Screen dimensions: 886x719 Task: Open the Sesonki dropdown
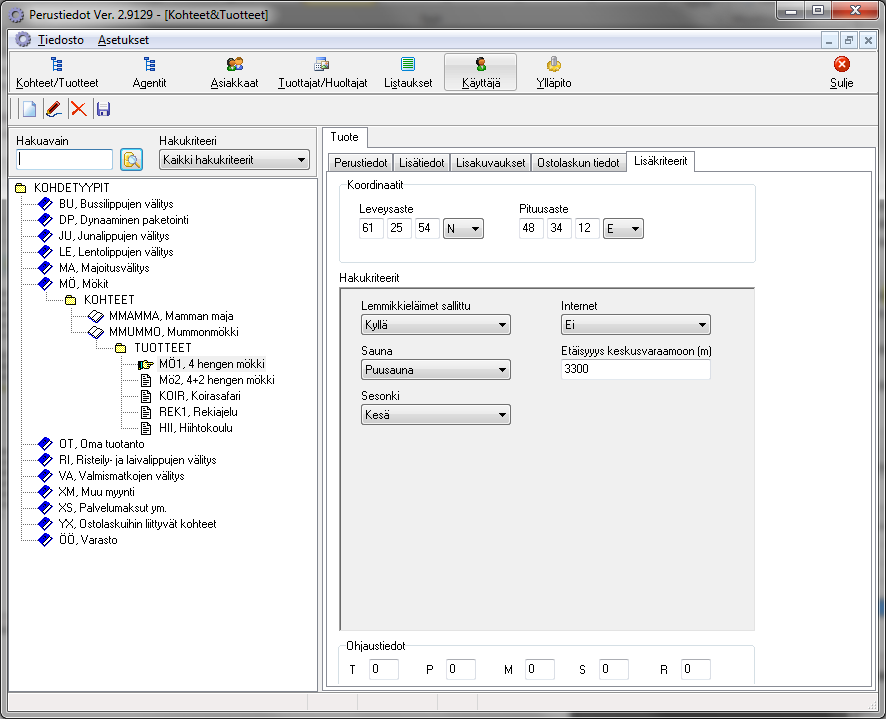coord(436,414)
